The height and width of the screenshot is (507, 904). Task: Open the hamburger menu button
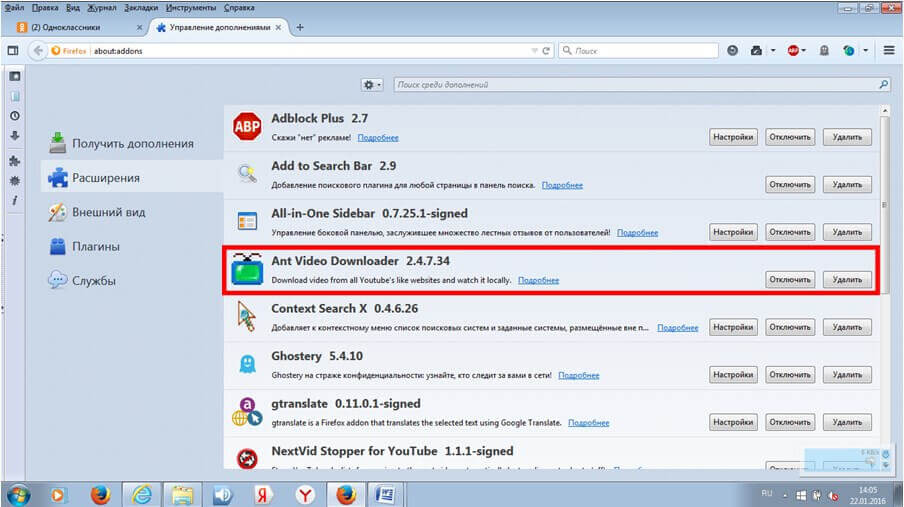tap(888, 50)
